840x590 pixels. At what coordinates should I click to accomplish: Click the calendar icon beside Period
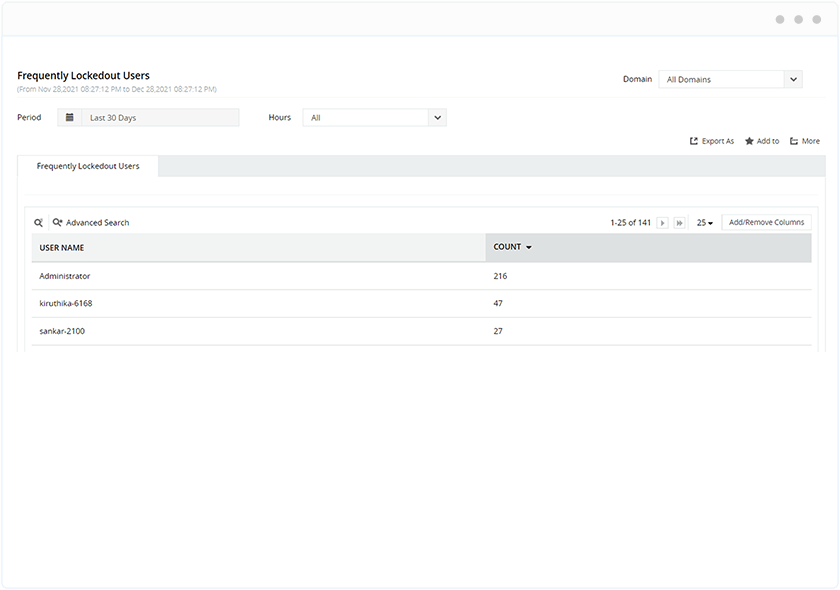(x=70, y=117)
